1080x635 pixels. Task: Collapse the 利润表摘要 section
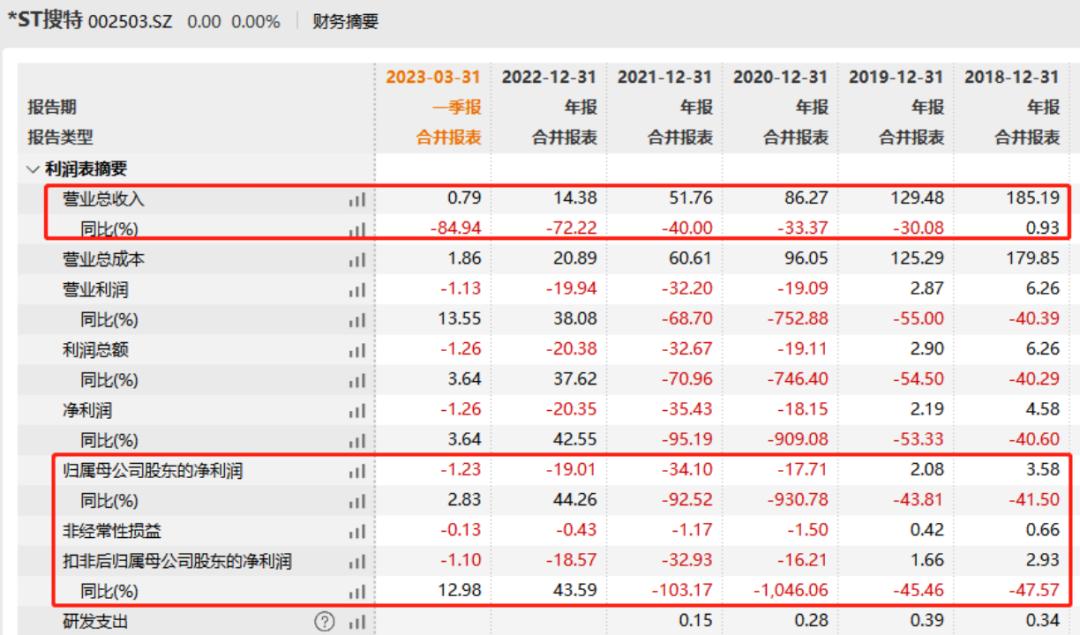pyautogui.click(x=30, y=167)
